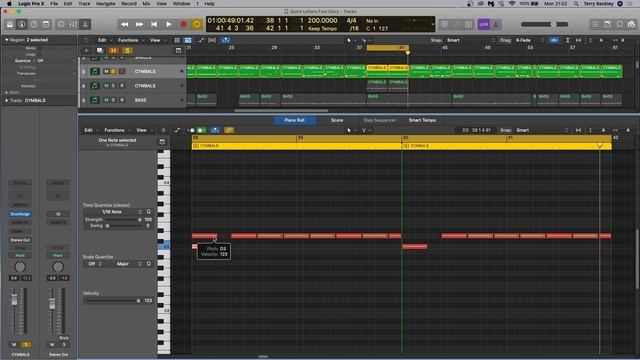Toggle Piano Roll yellow link button
This screenshot has width=640, height=360.
(229, 130)
